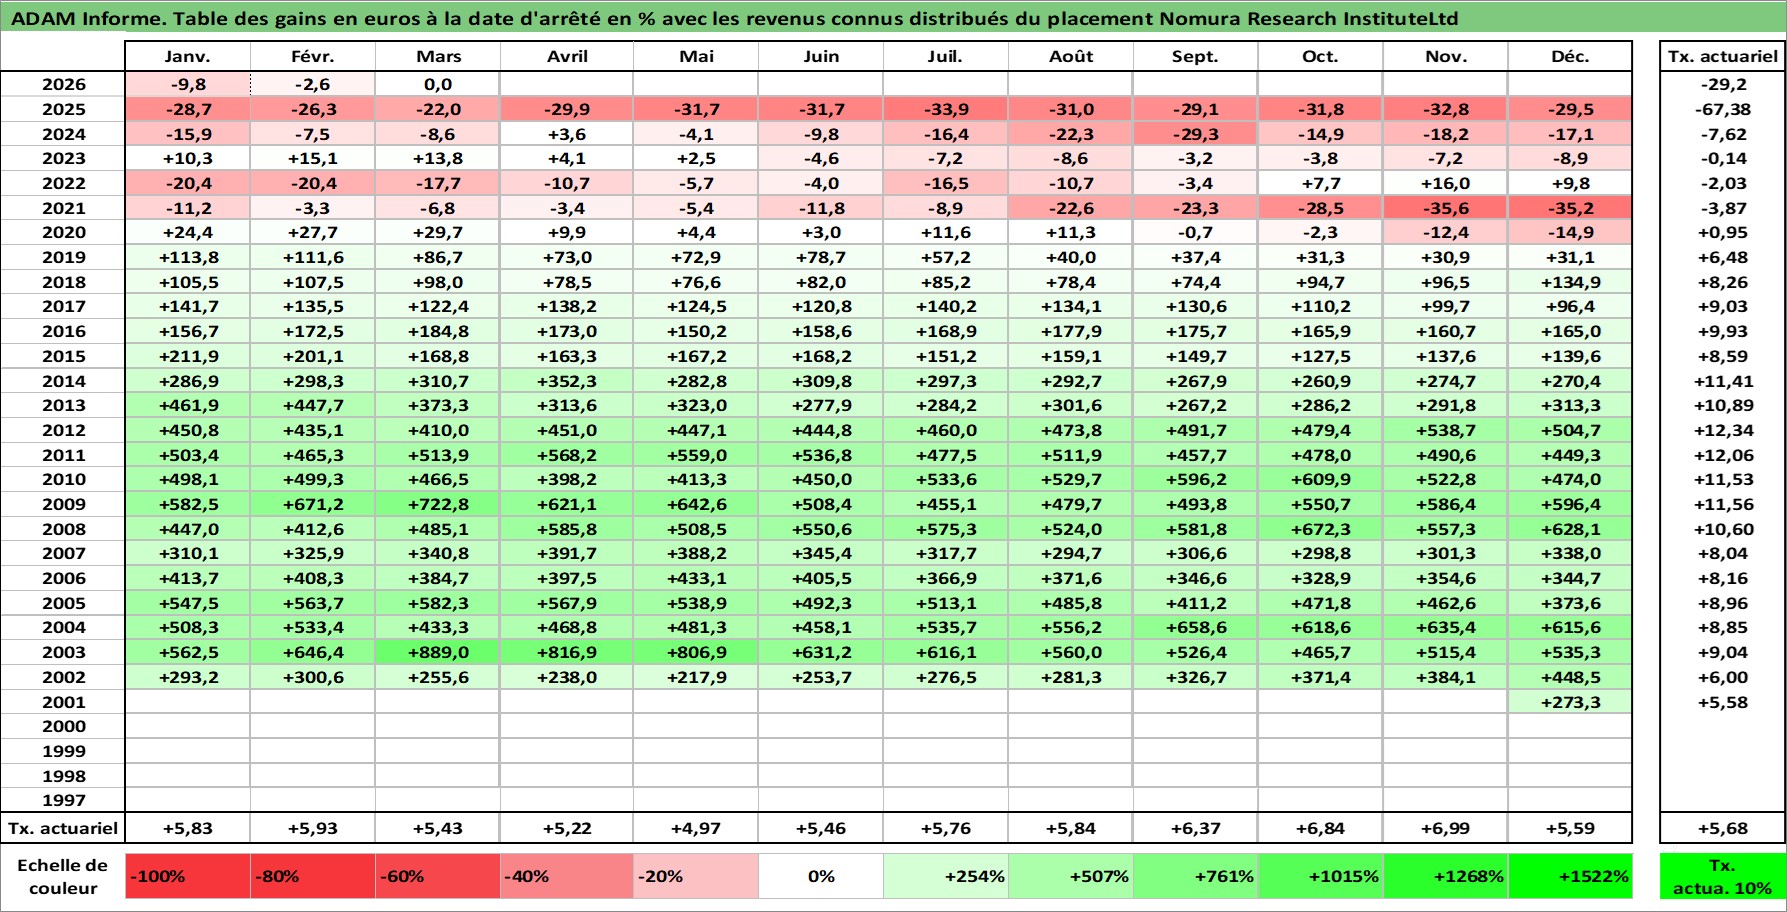Click the "Echelle de couleur" legend label

tap(63, 876)
